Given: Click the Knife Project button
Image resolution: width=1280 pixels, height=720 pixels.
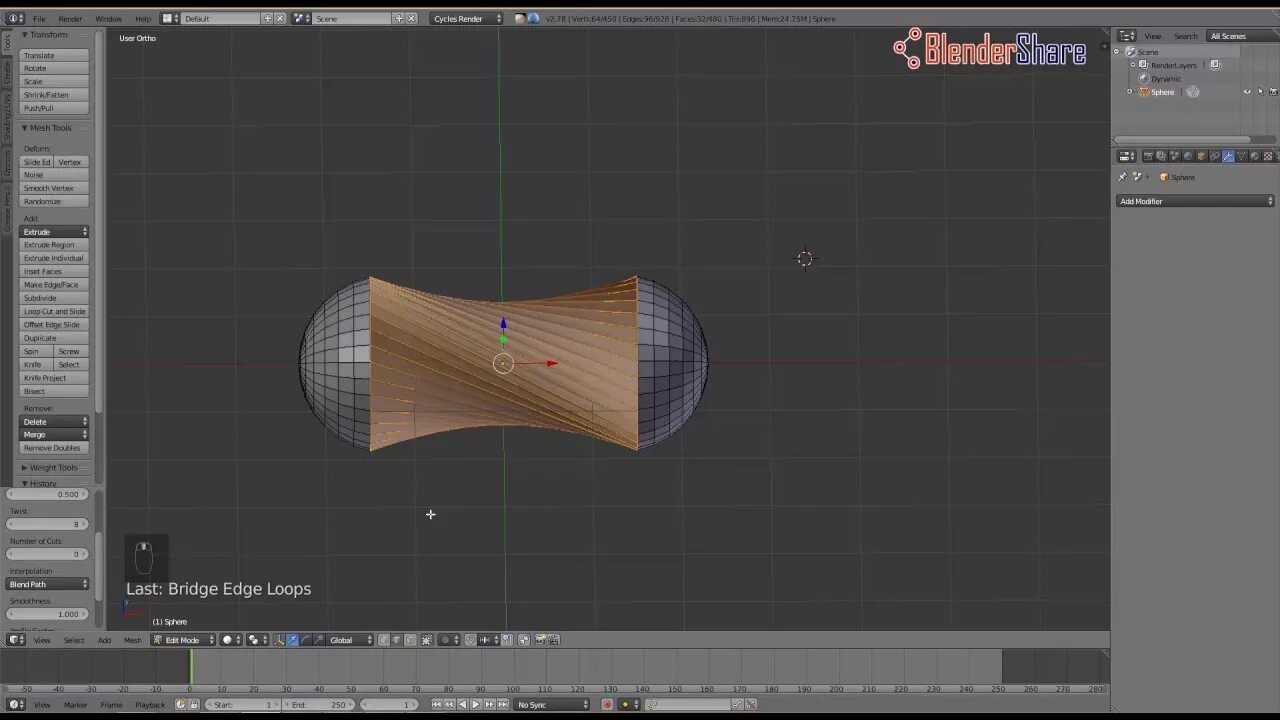Looking at the screenshot, I should tap(54, 378).
